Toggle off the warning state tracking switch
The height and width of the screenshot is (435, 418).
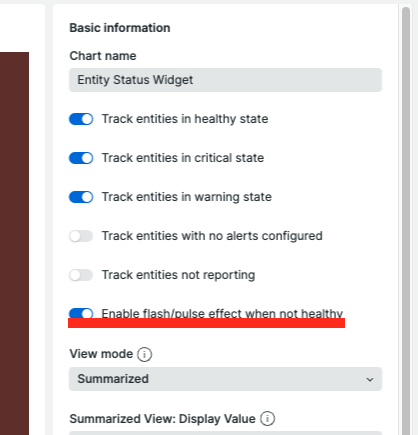pyautogui.click(x=81, y=197)
